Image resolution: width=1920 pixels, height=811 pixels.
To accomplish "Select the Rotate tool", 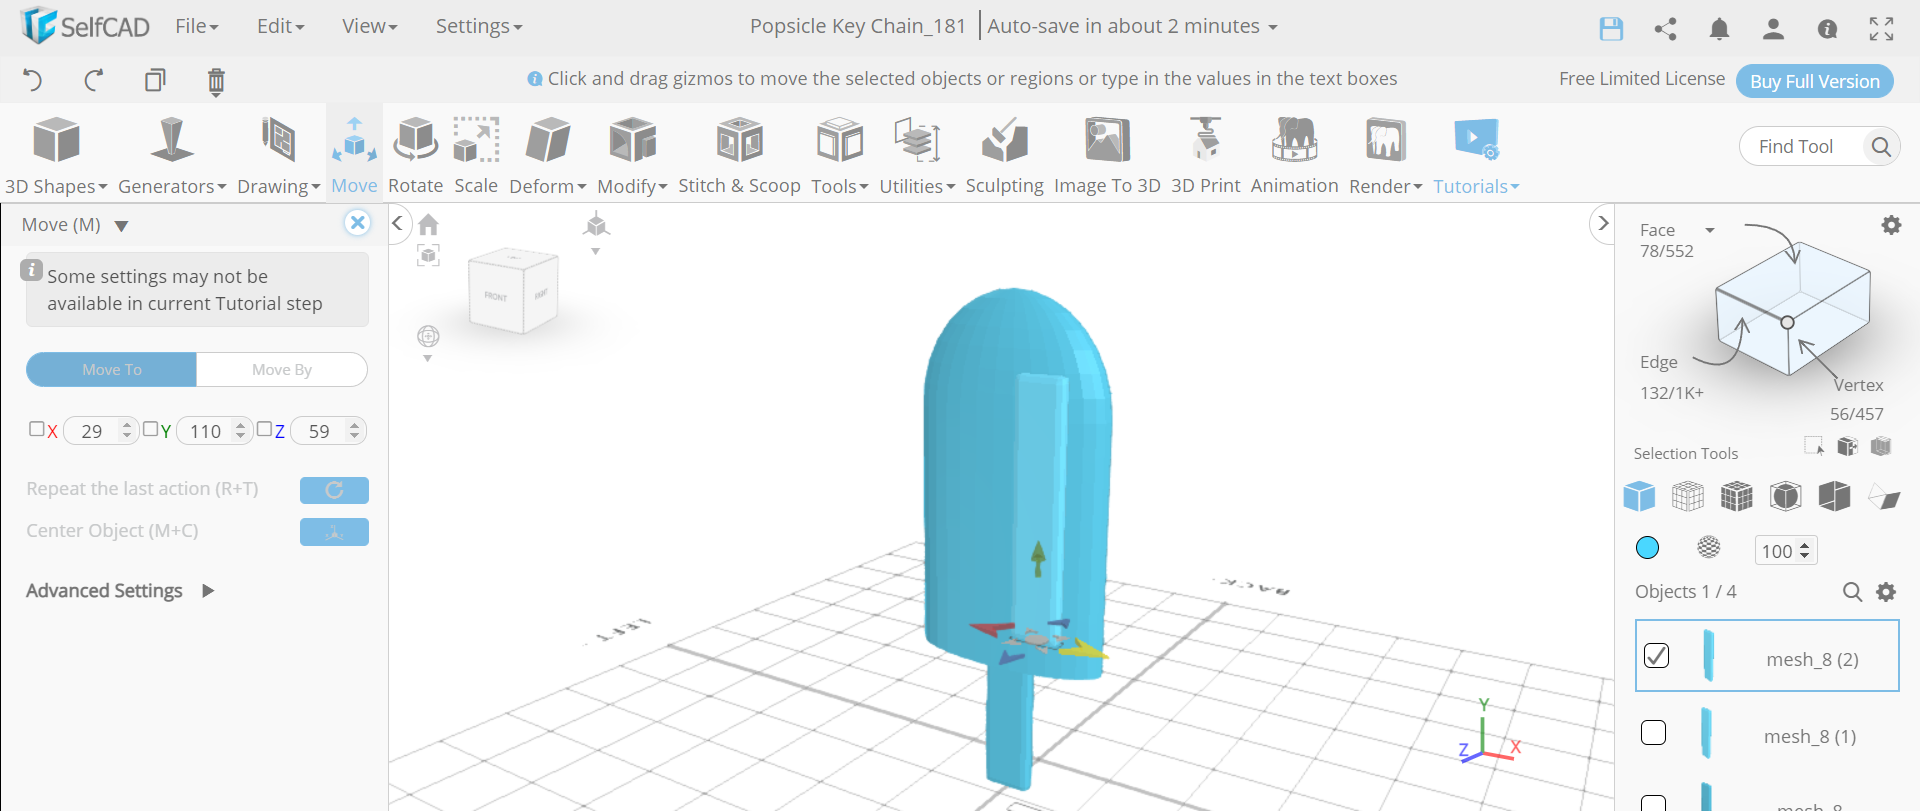I will 415,155.
